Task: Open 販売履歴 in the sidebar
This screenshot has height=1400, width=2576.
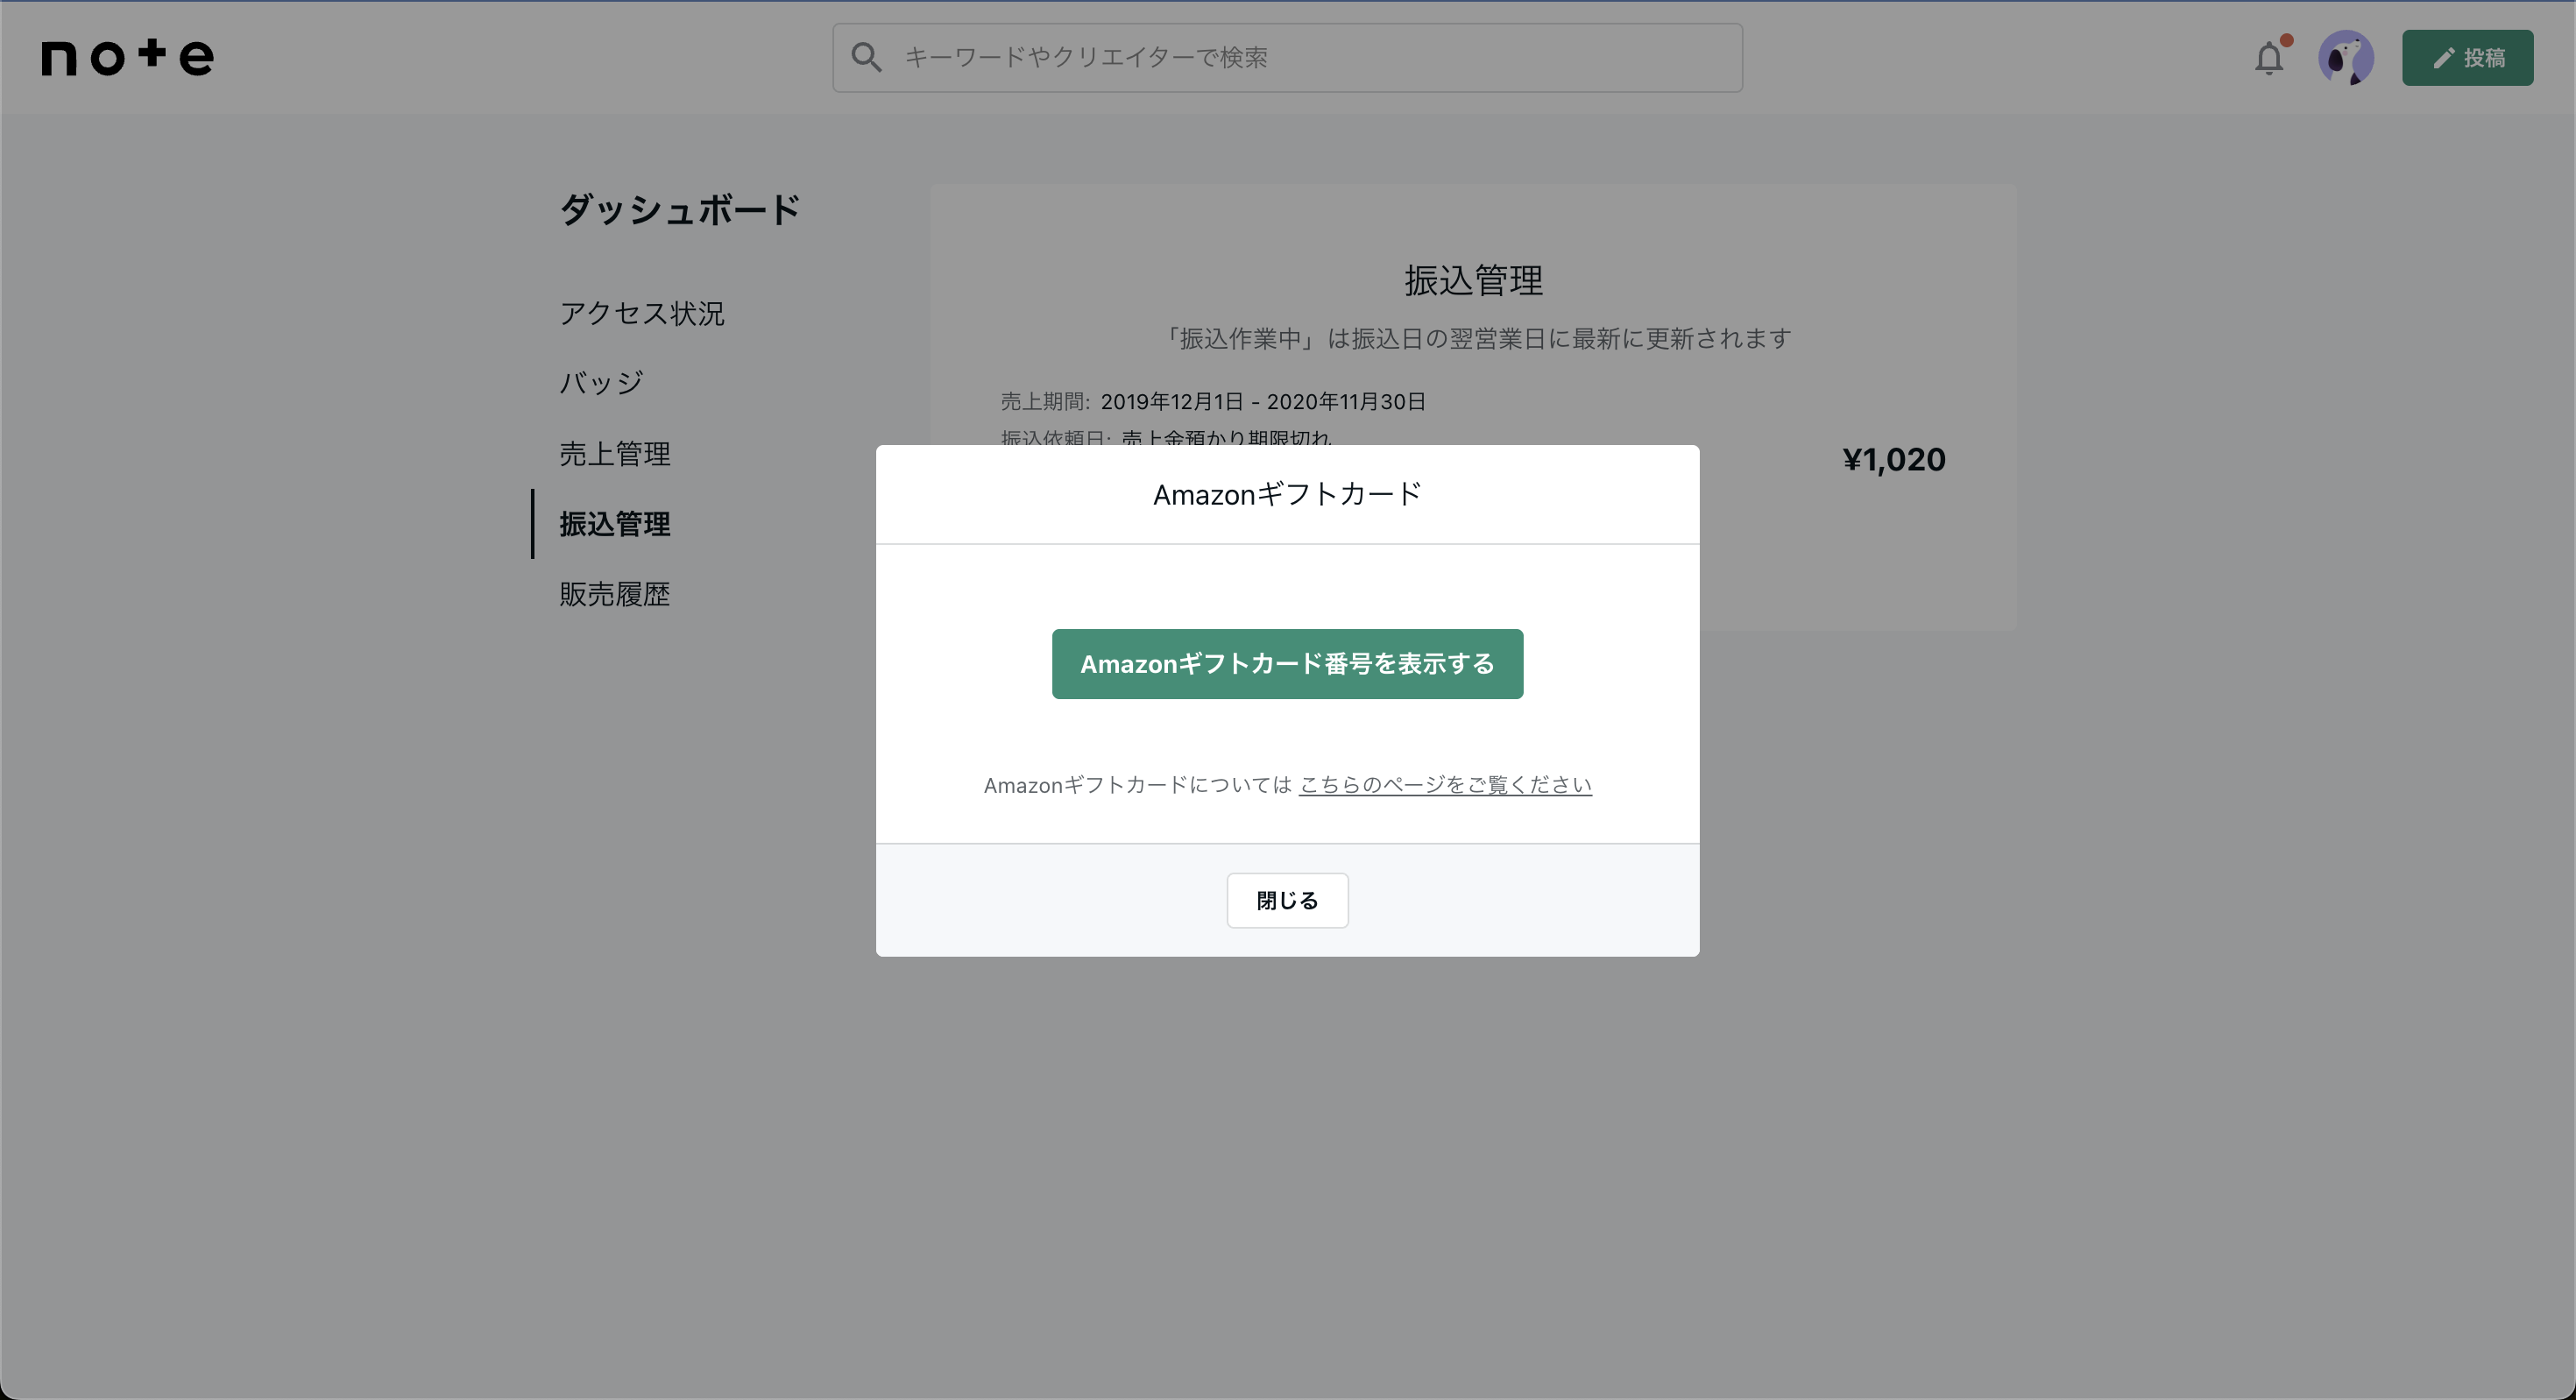Action: coord(615,594)
